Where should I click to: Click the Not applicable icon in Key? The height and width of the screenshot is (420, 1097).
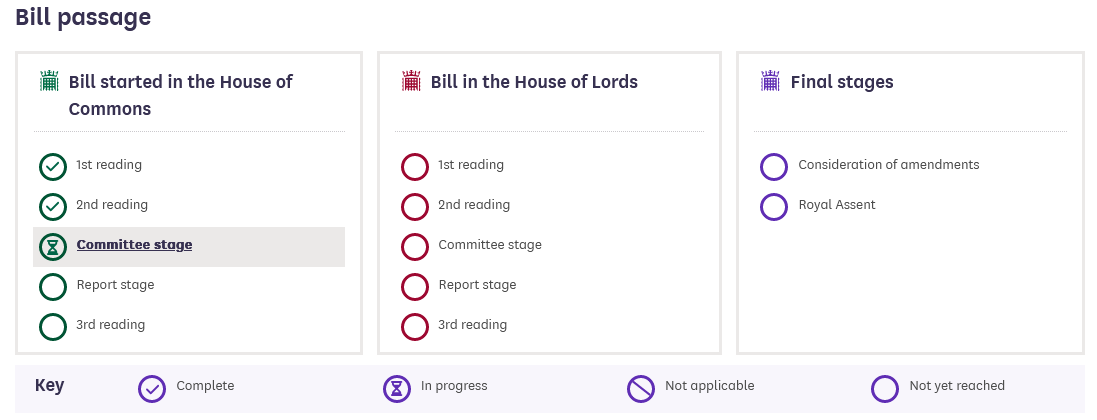coord(641,388)
